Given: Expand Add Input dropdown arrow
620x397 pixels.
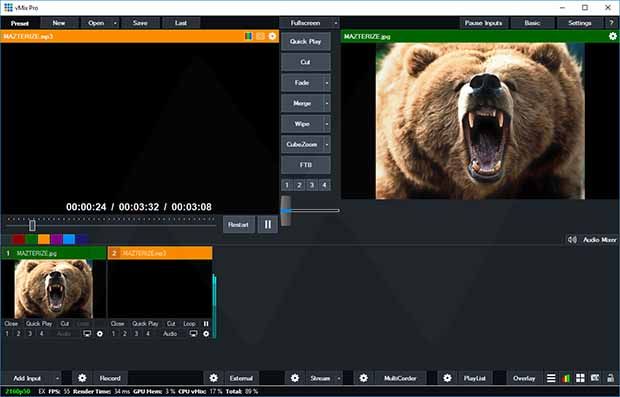Looking at the screenshot, I should (x=57, y=378).
